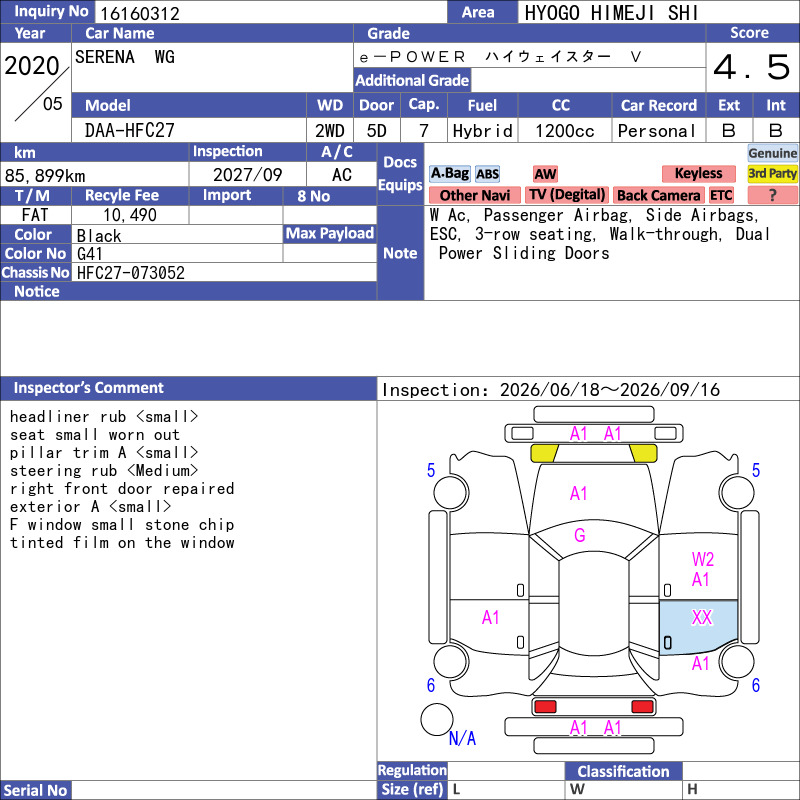Click the inspection date 2027/09
Screen dimensions: 800x800
(x=247, y=174)
